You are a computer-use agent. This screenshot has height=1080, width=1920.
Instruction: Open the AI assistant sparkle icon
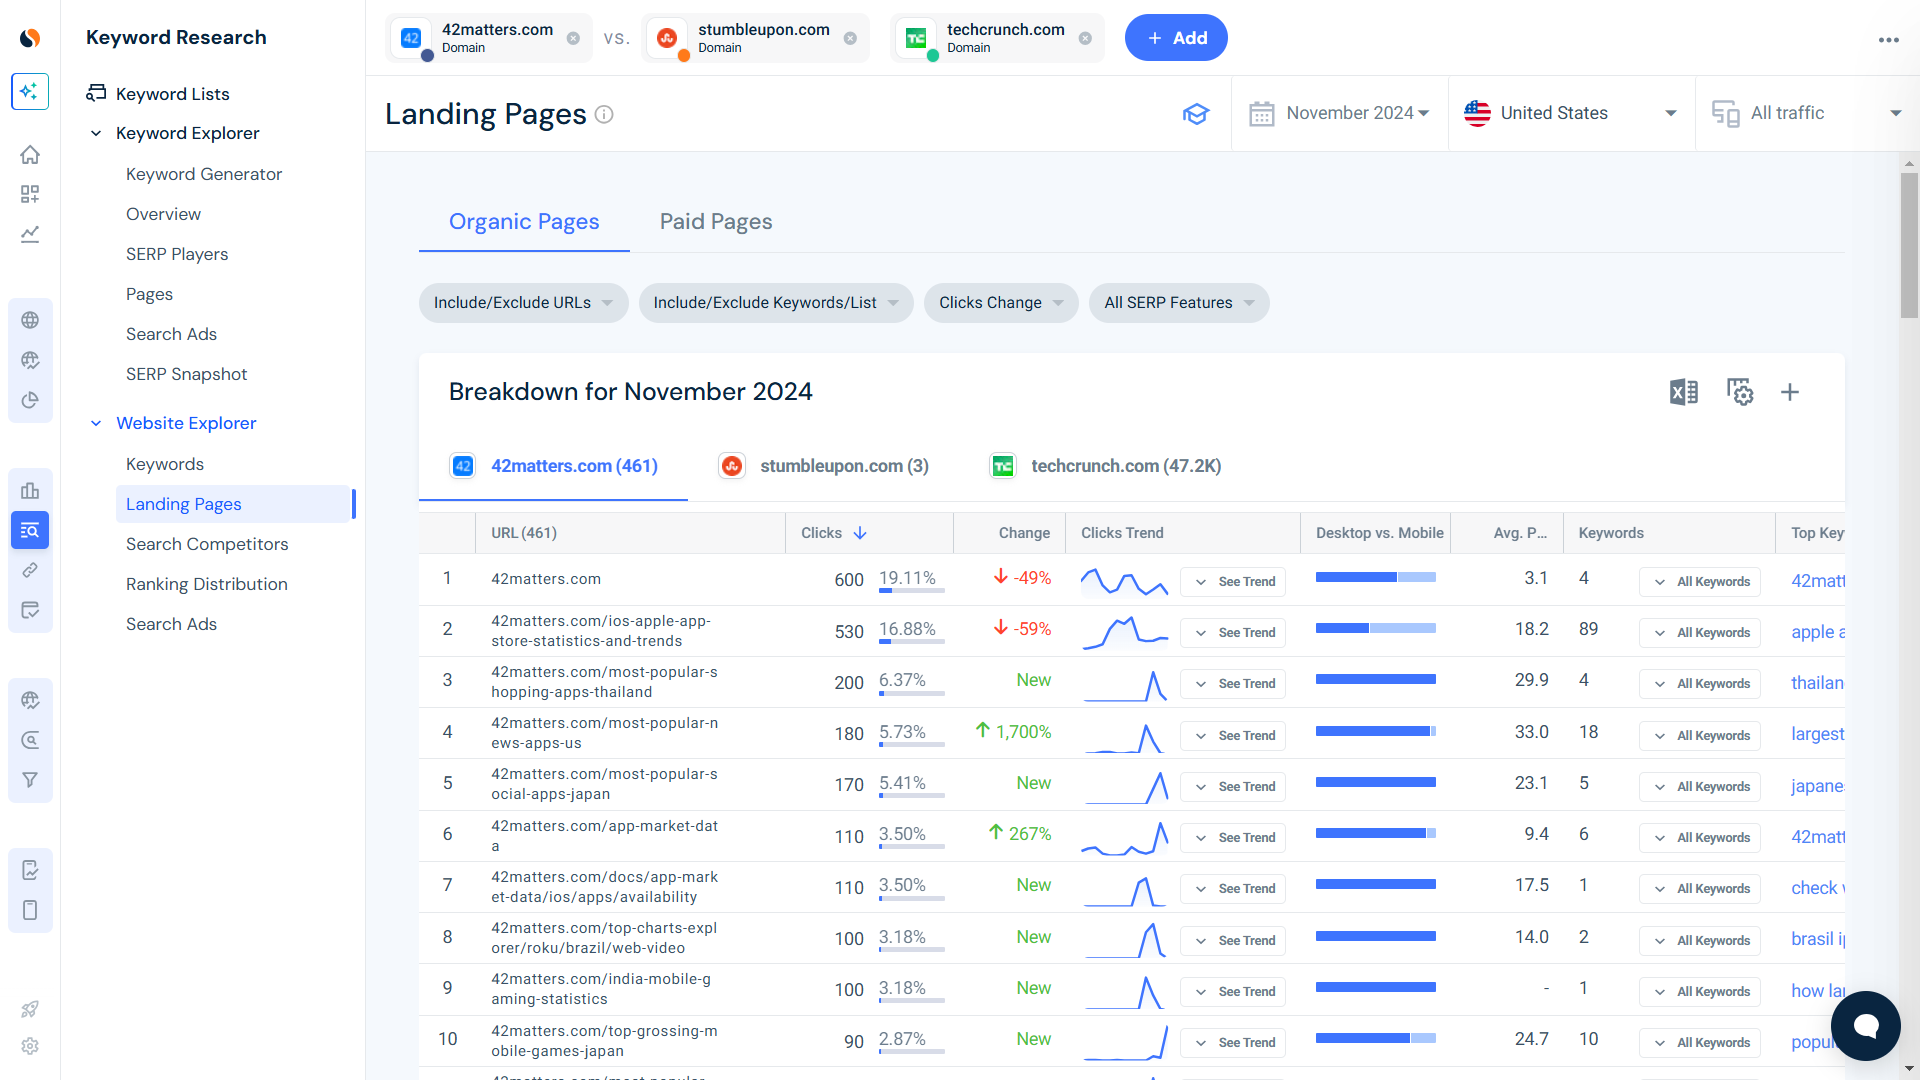[30, 91]
